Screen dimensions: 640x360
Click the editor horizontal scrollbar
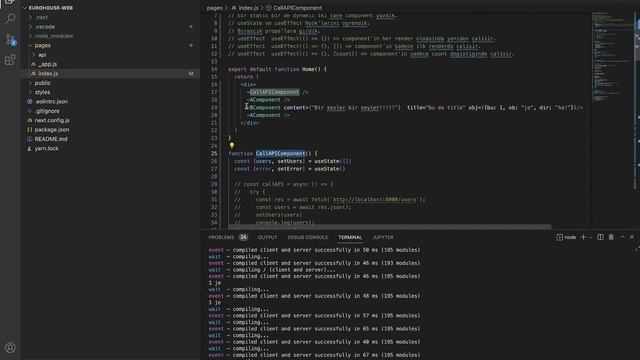pos(389,227)
